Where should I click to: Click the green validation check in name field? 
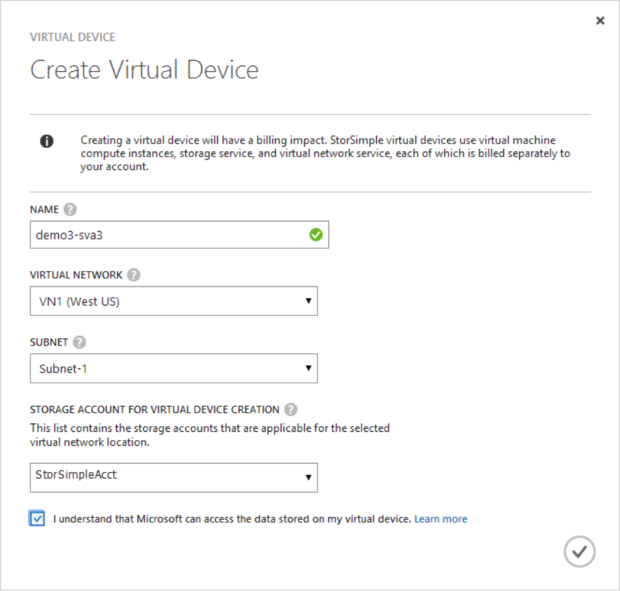tap(316, 235)
